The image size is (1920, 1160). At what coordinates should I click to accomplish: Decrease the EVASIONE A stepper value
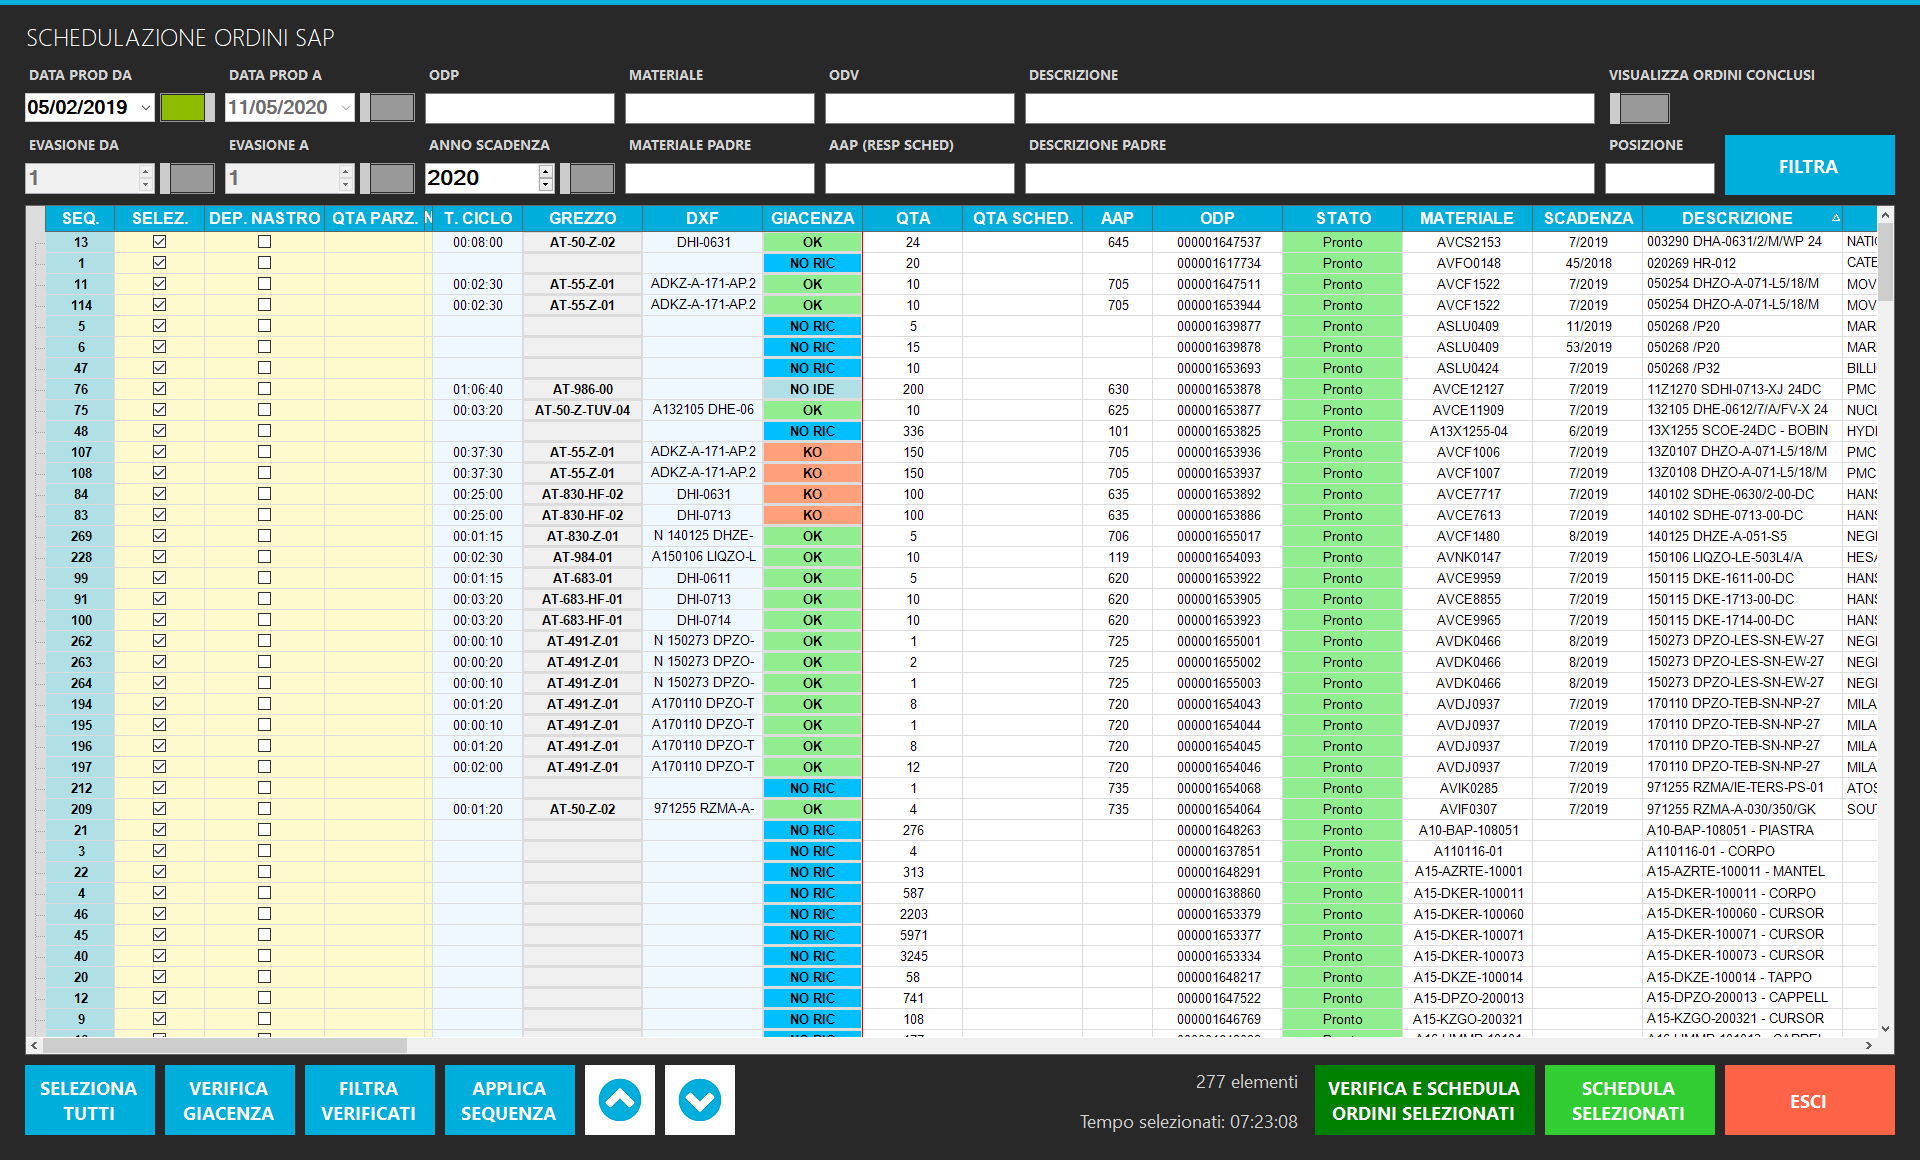click(345, 185)
